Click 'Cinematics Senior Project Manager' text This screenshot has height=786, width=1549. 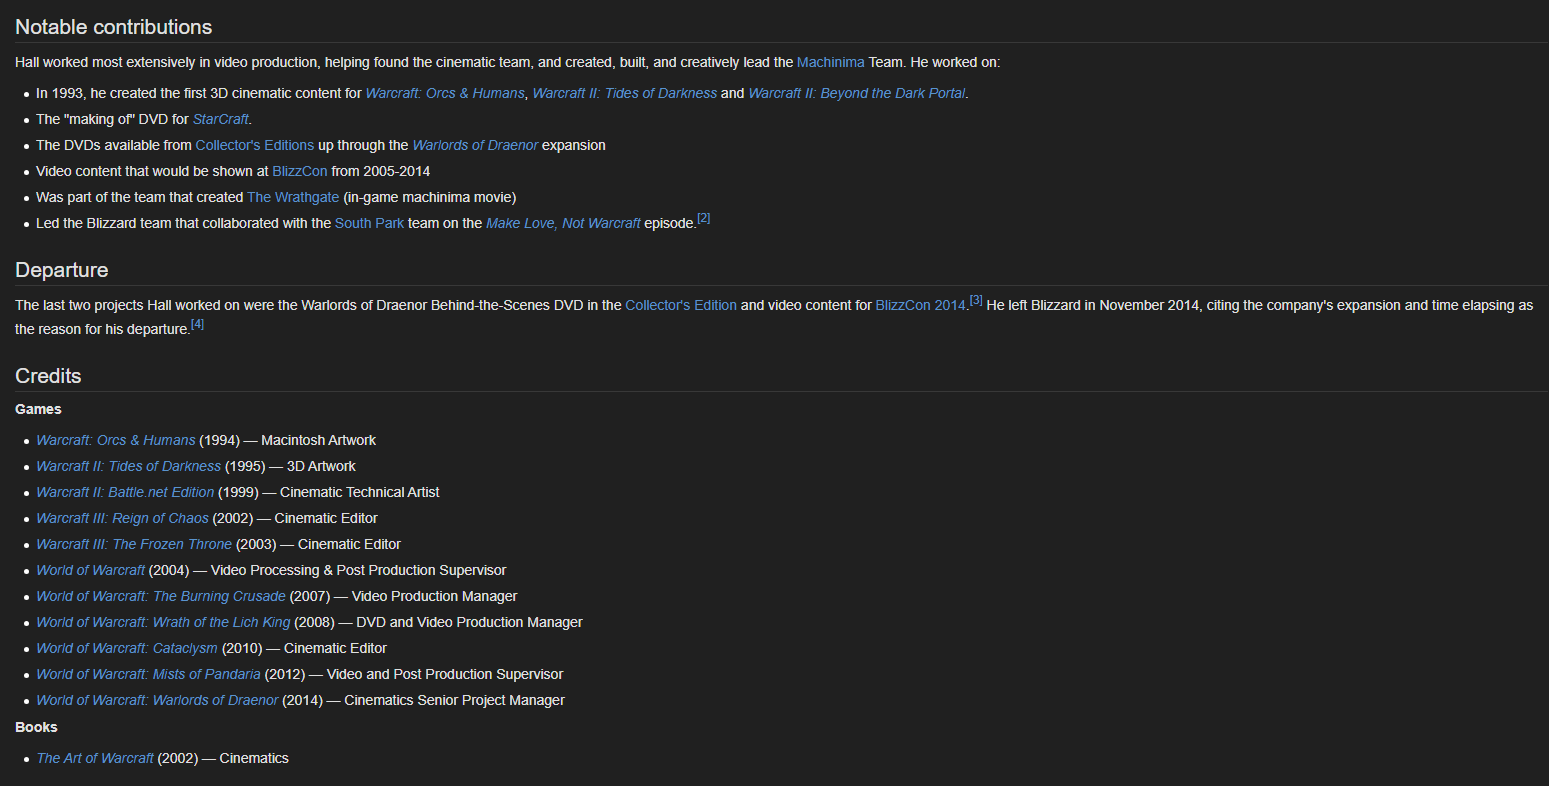click(455, 700)
